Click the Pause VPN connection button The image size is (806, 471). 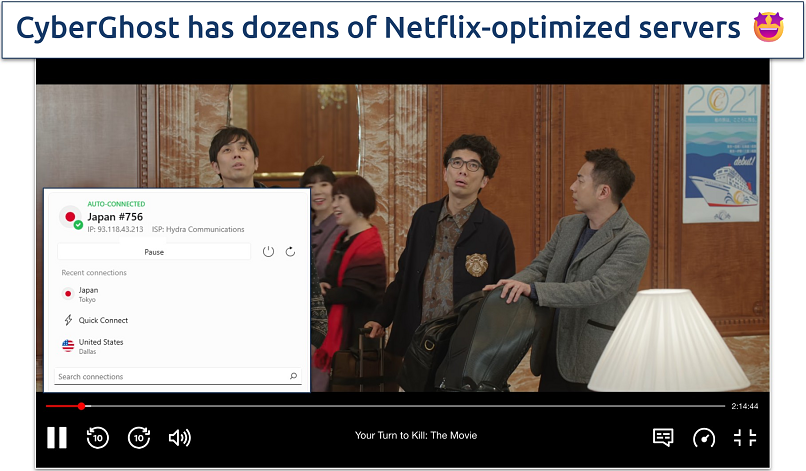click(x=154, y=252)
